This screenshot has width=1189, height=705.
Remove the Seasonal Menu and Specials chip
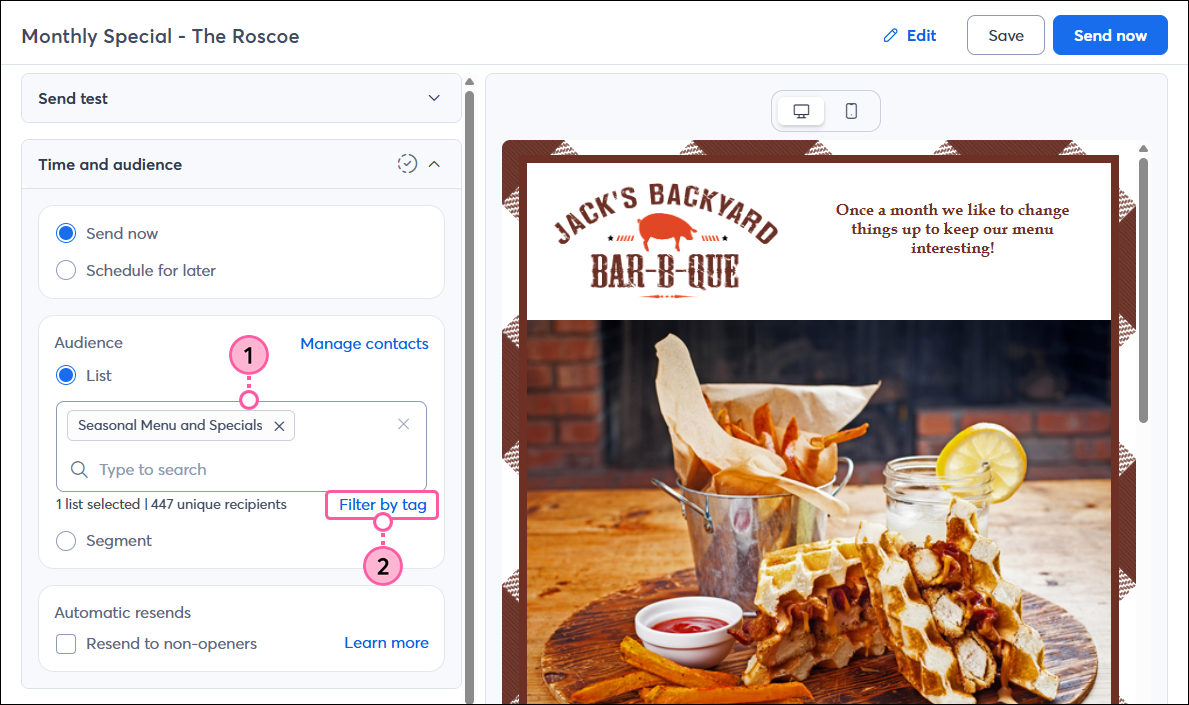tap(279, 426)
